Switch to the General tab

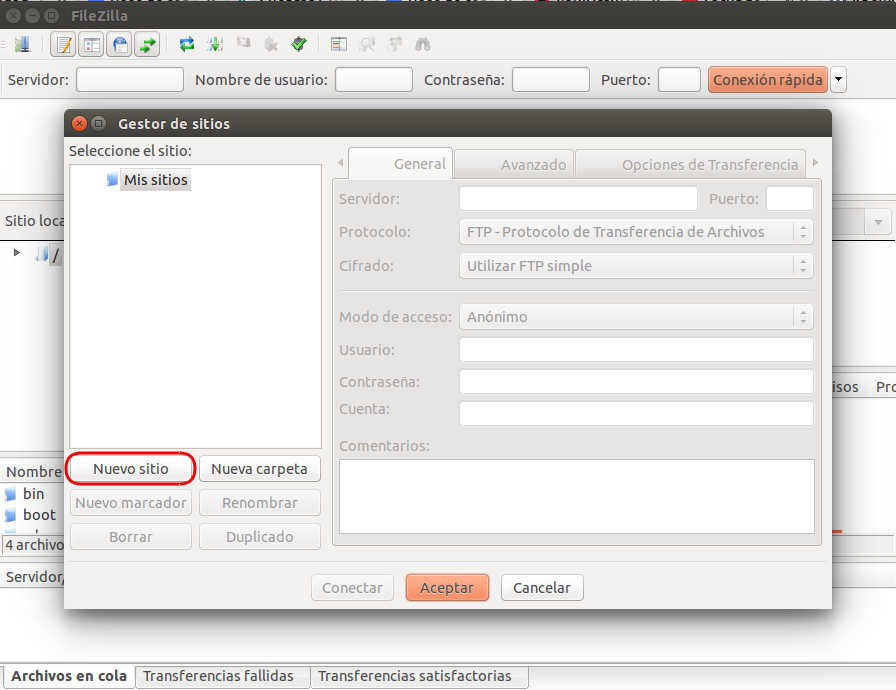click(x=401, y=164)
